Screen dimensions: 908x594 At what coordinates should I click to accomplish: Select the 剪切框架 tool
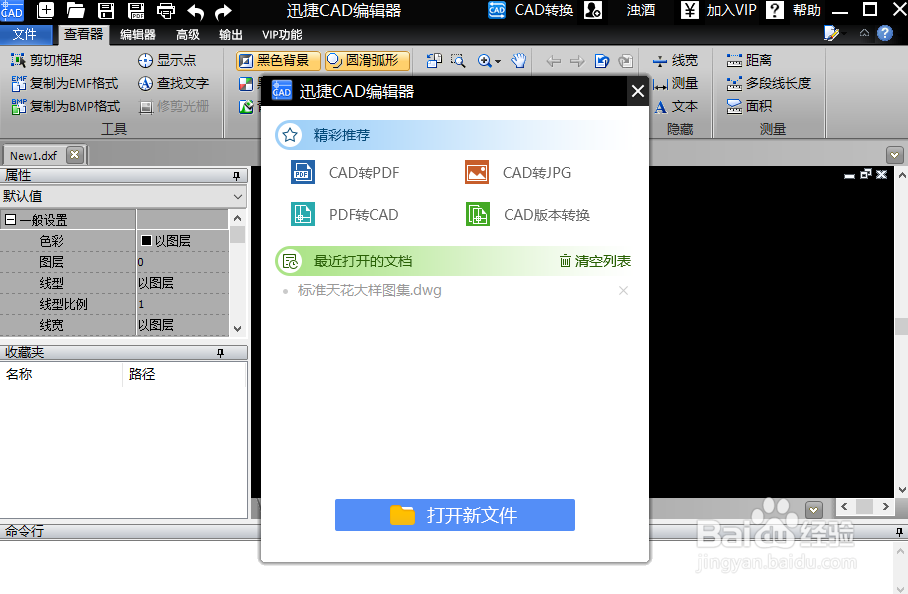tap(47, 60)
